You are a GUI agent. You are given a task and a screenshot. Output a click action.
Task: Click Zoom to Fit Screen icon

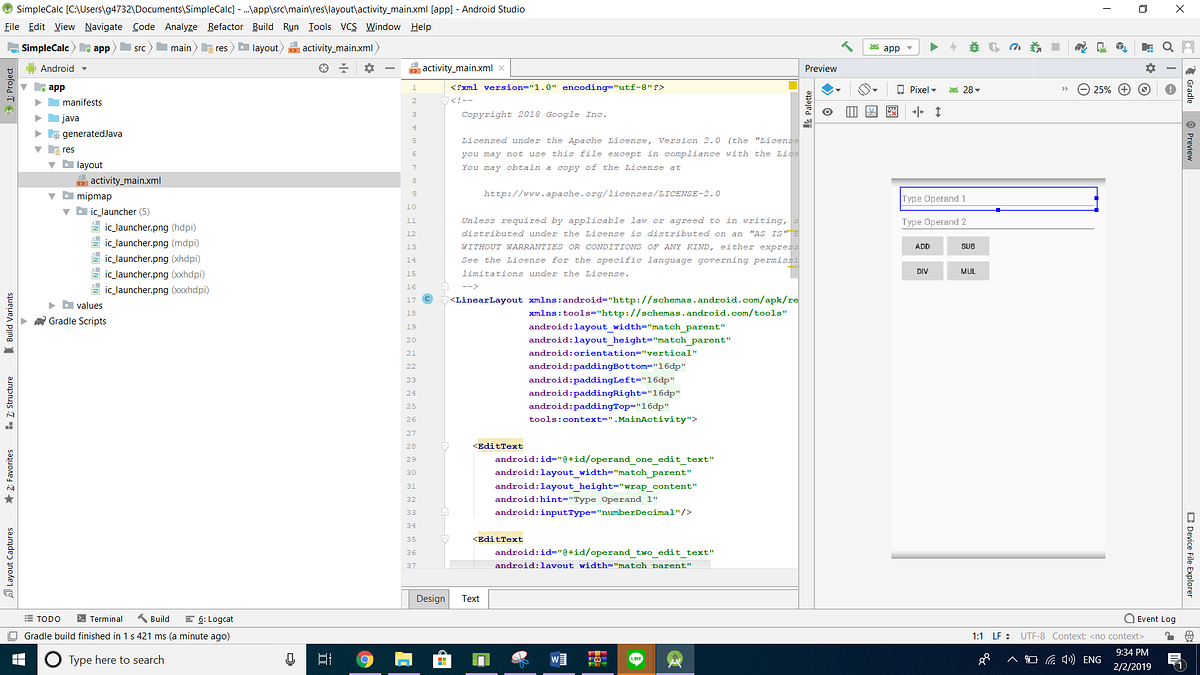(1144, 89)
